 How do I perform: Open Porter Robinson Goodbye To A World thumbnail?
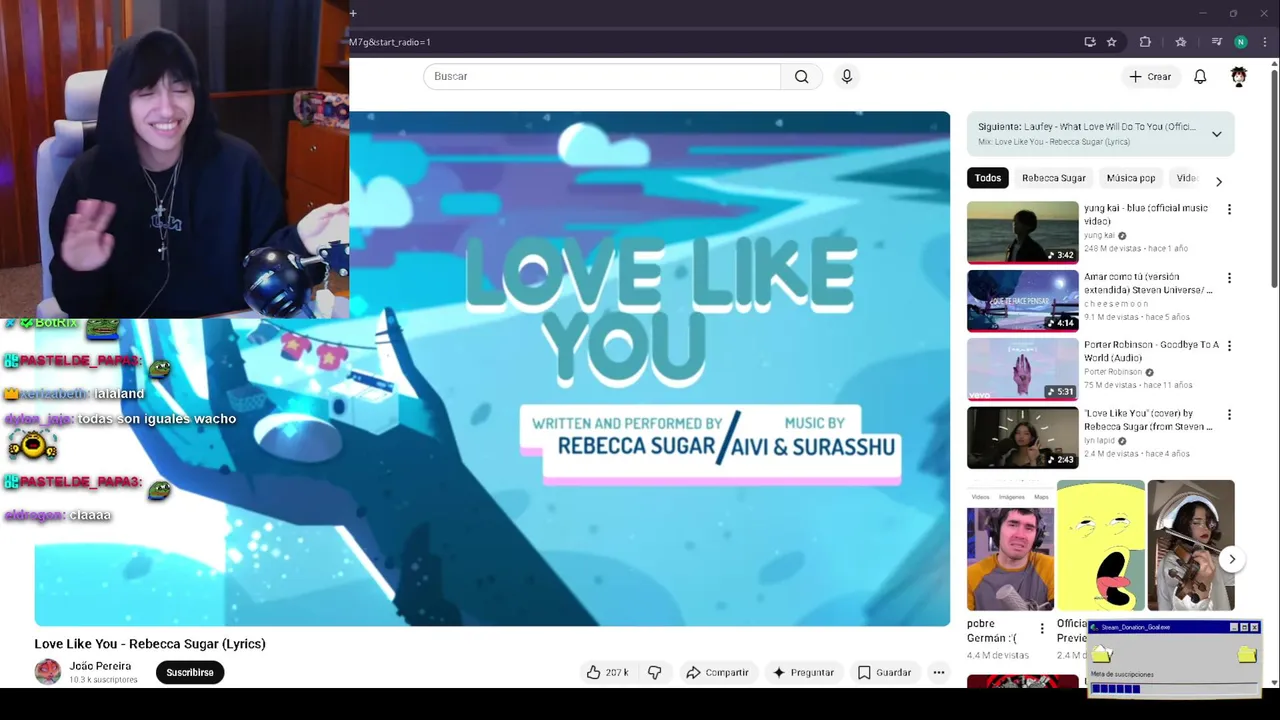[1023, 369]
